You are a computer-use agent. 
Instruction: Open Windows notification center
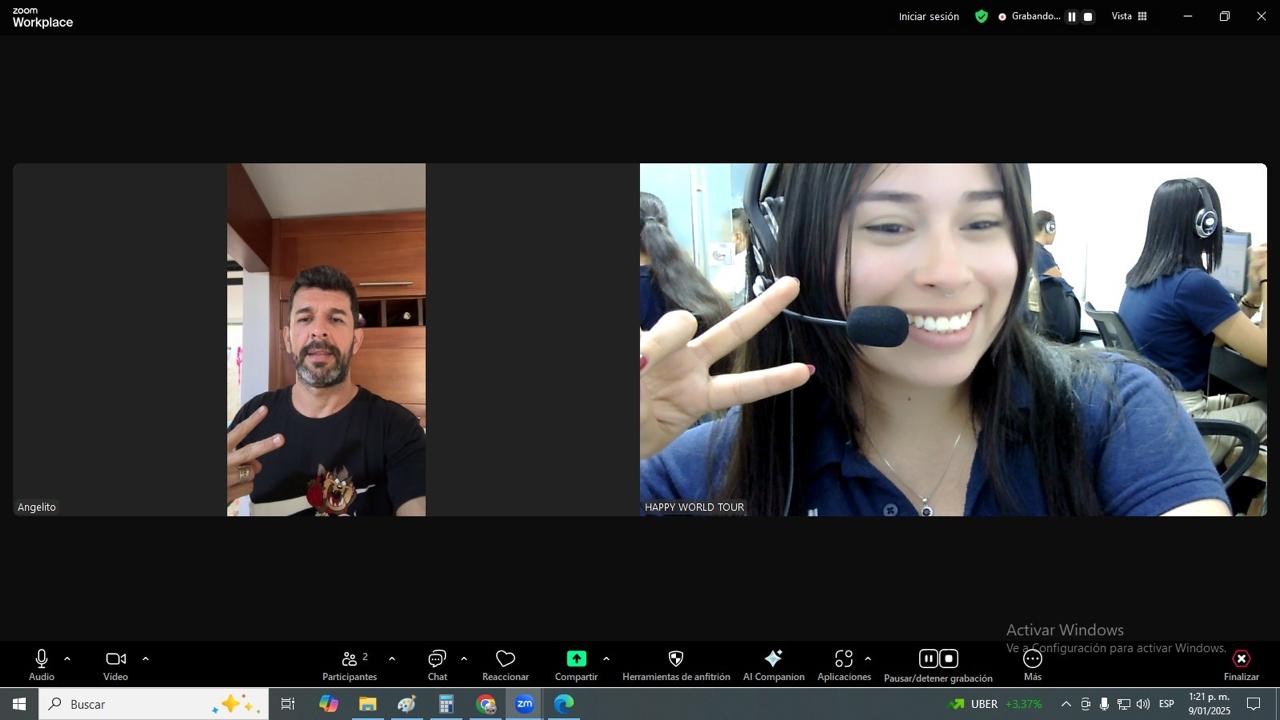[1253, 704]
